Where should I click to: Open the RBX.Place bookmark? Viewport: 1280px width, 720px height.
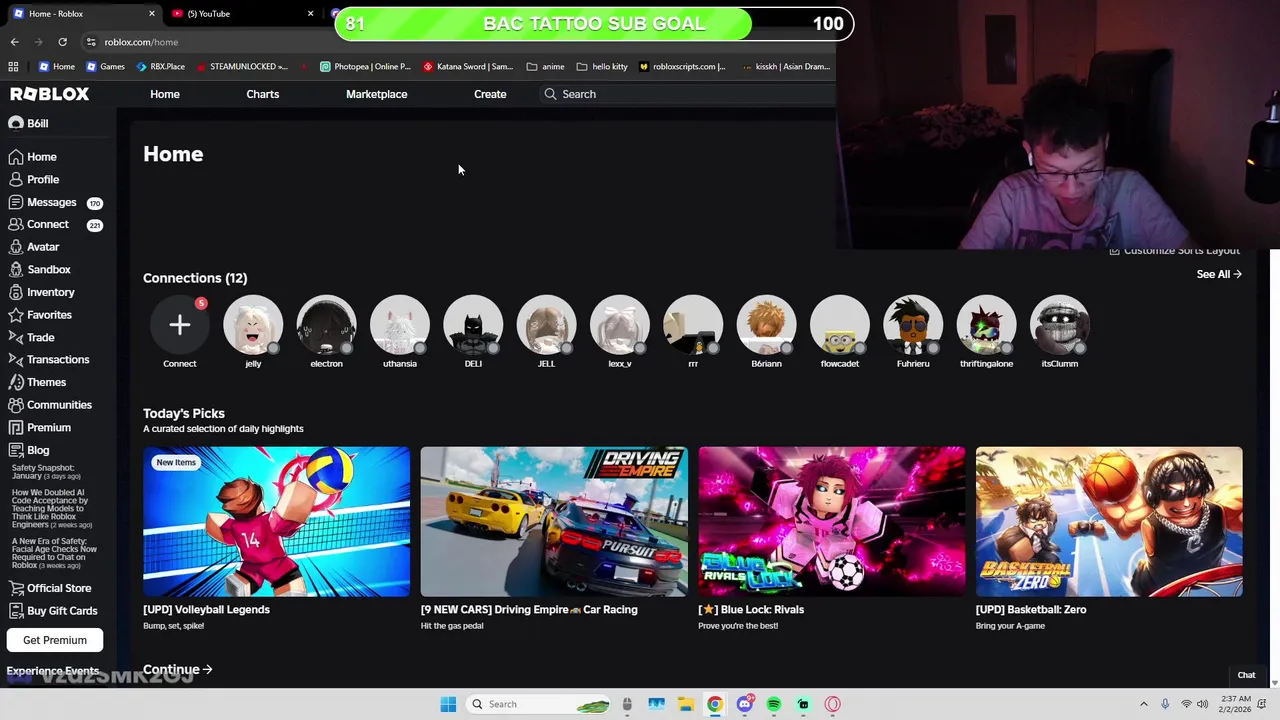(159, 67)
